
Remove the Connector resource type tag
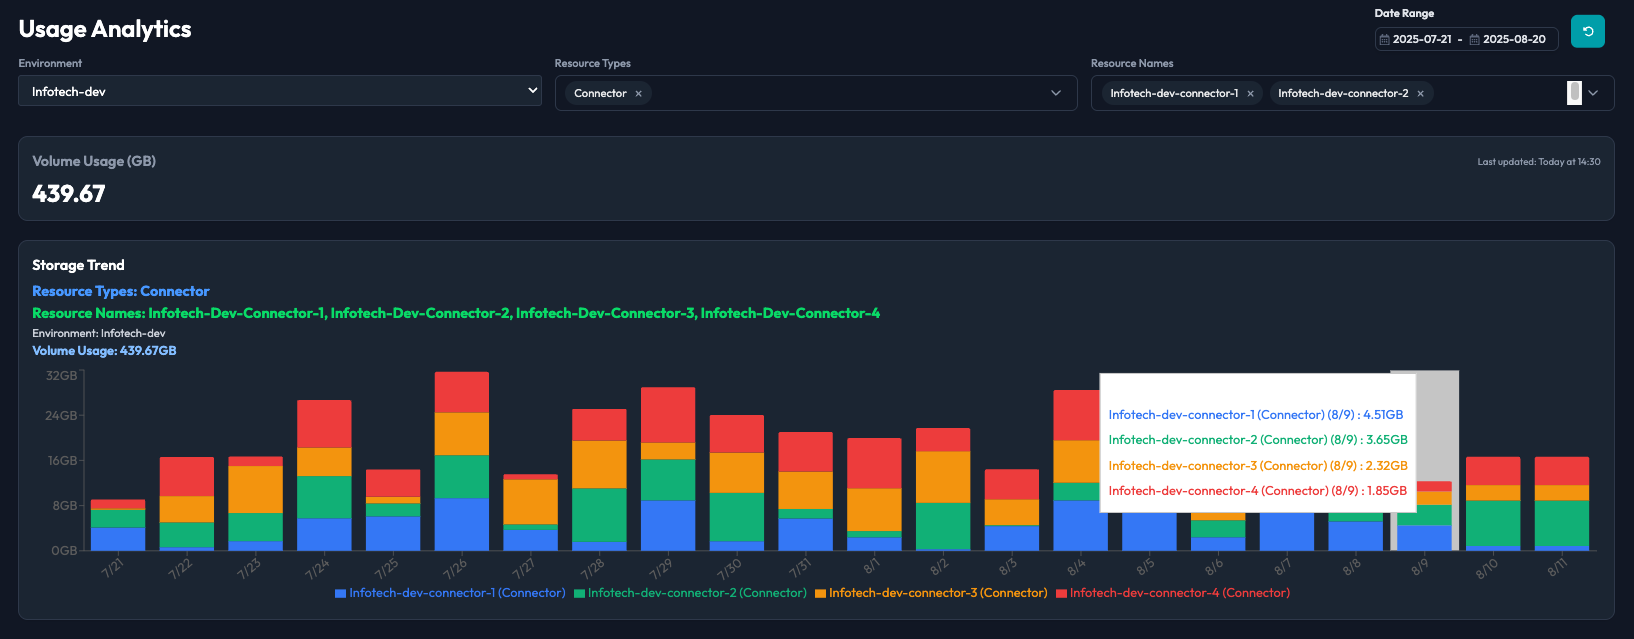[x=638, y=93]
